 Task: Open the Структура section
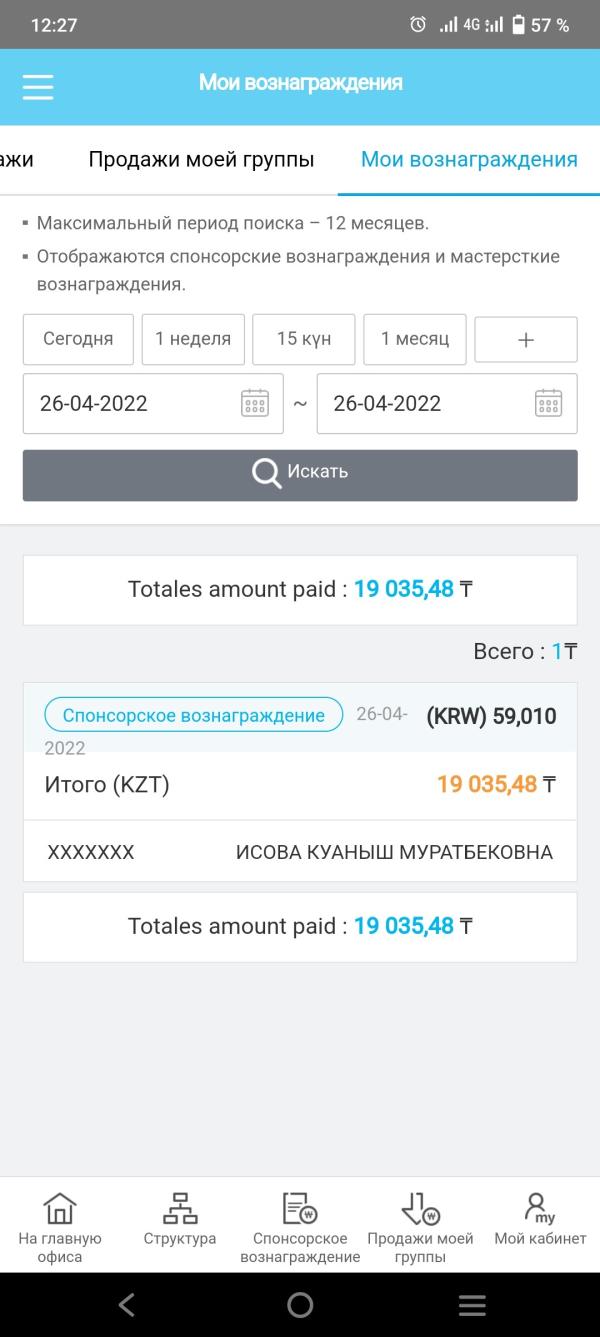point(180,1220)
